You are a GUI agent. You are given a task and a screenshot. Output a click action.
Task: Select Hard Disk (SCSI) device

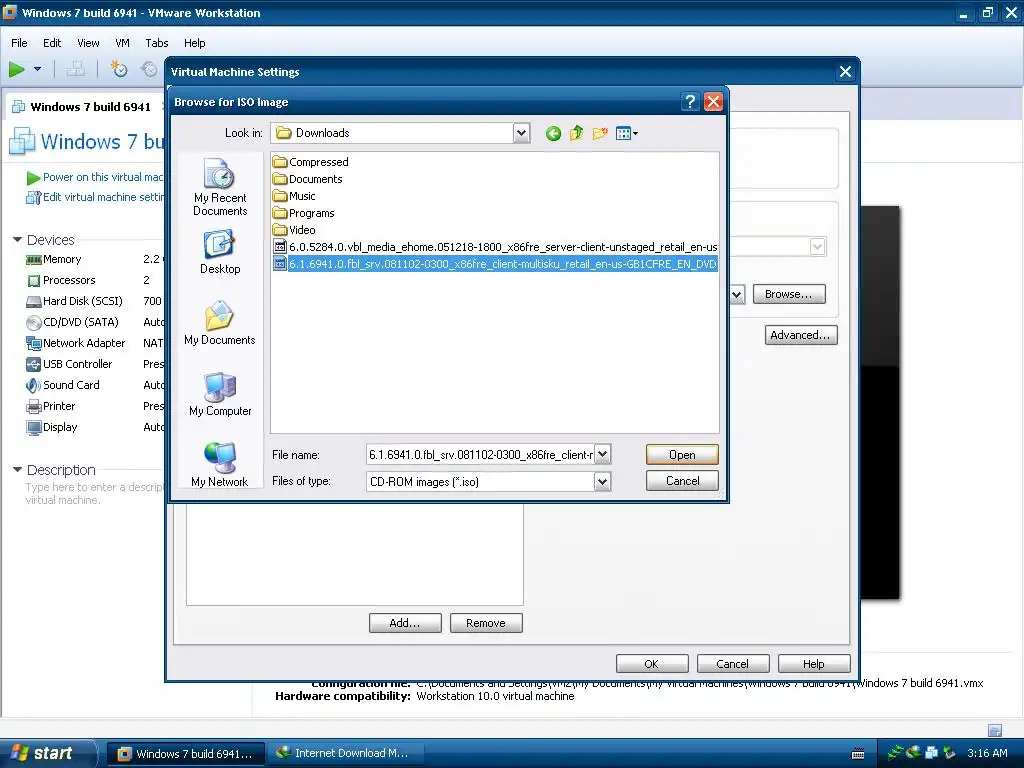click(x=93, y=301)
